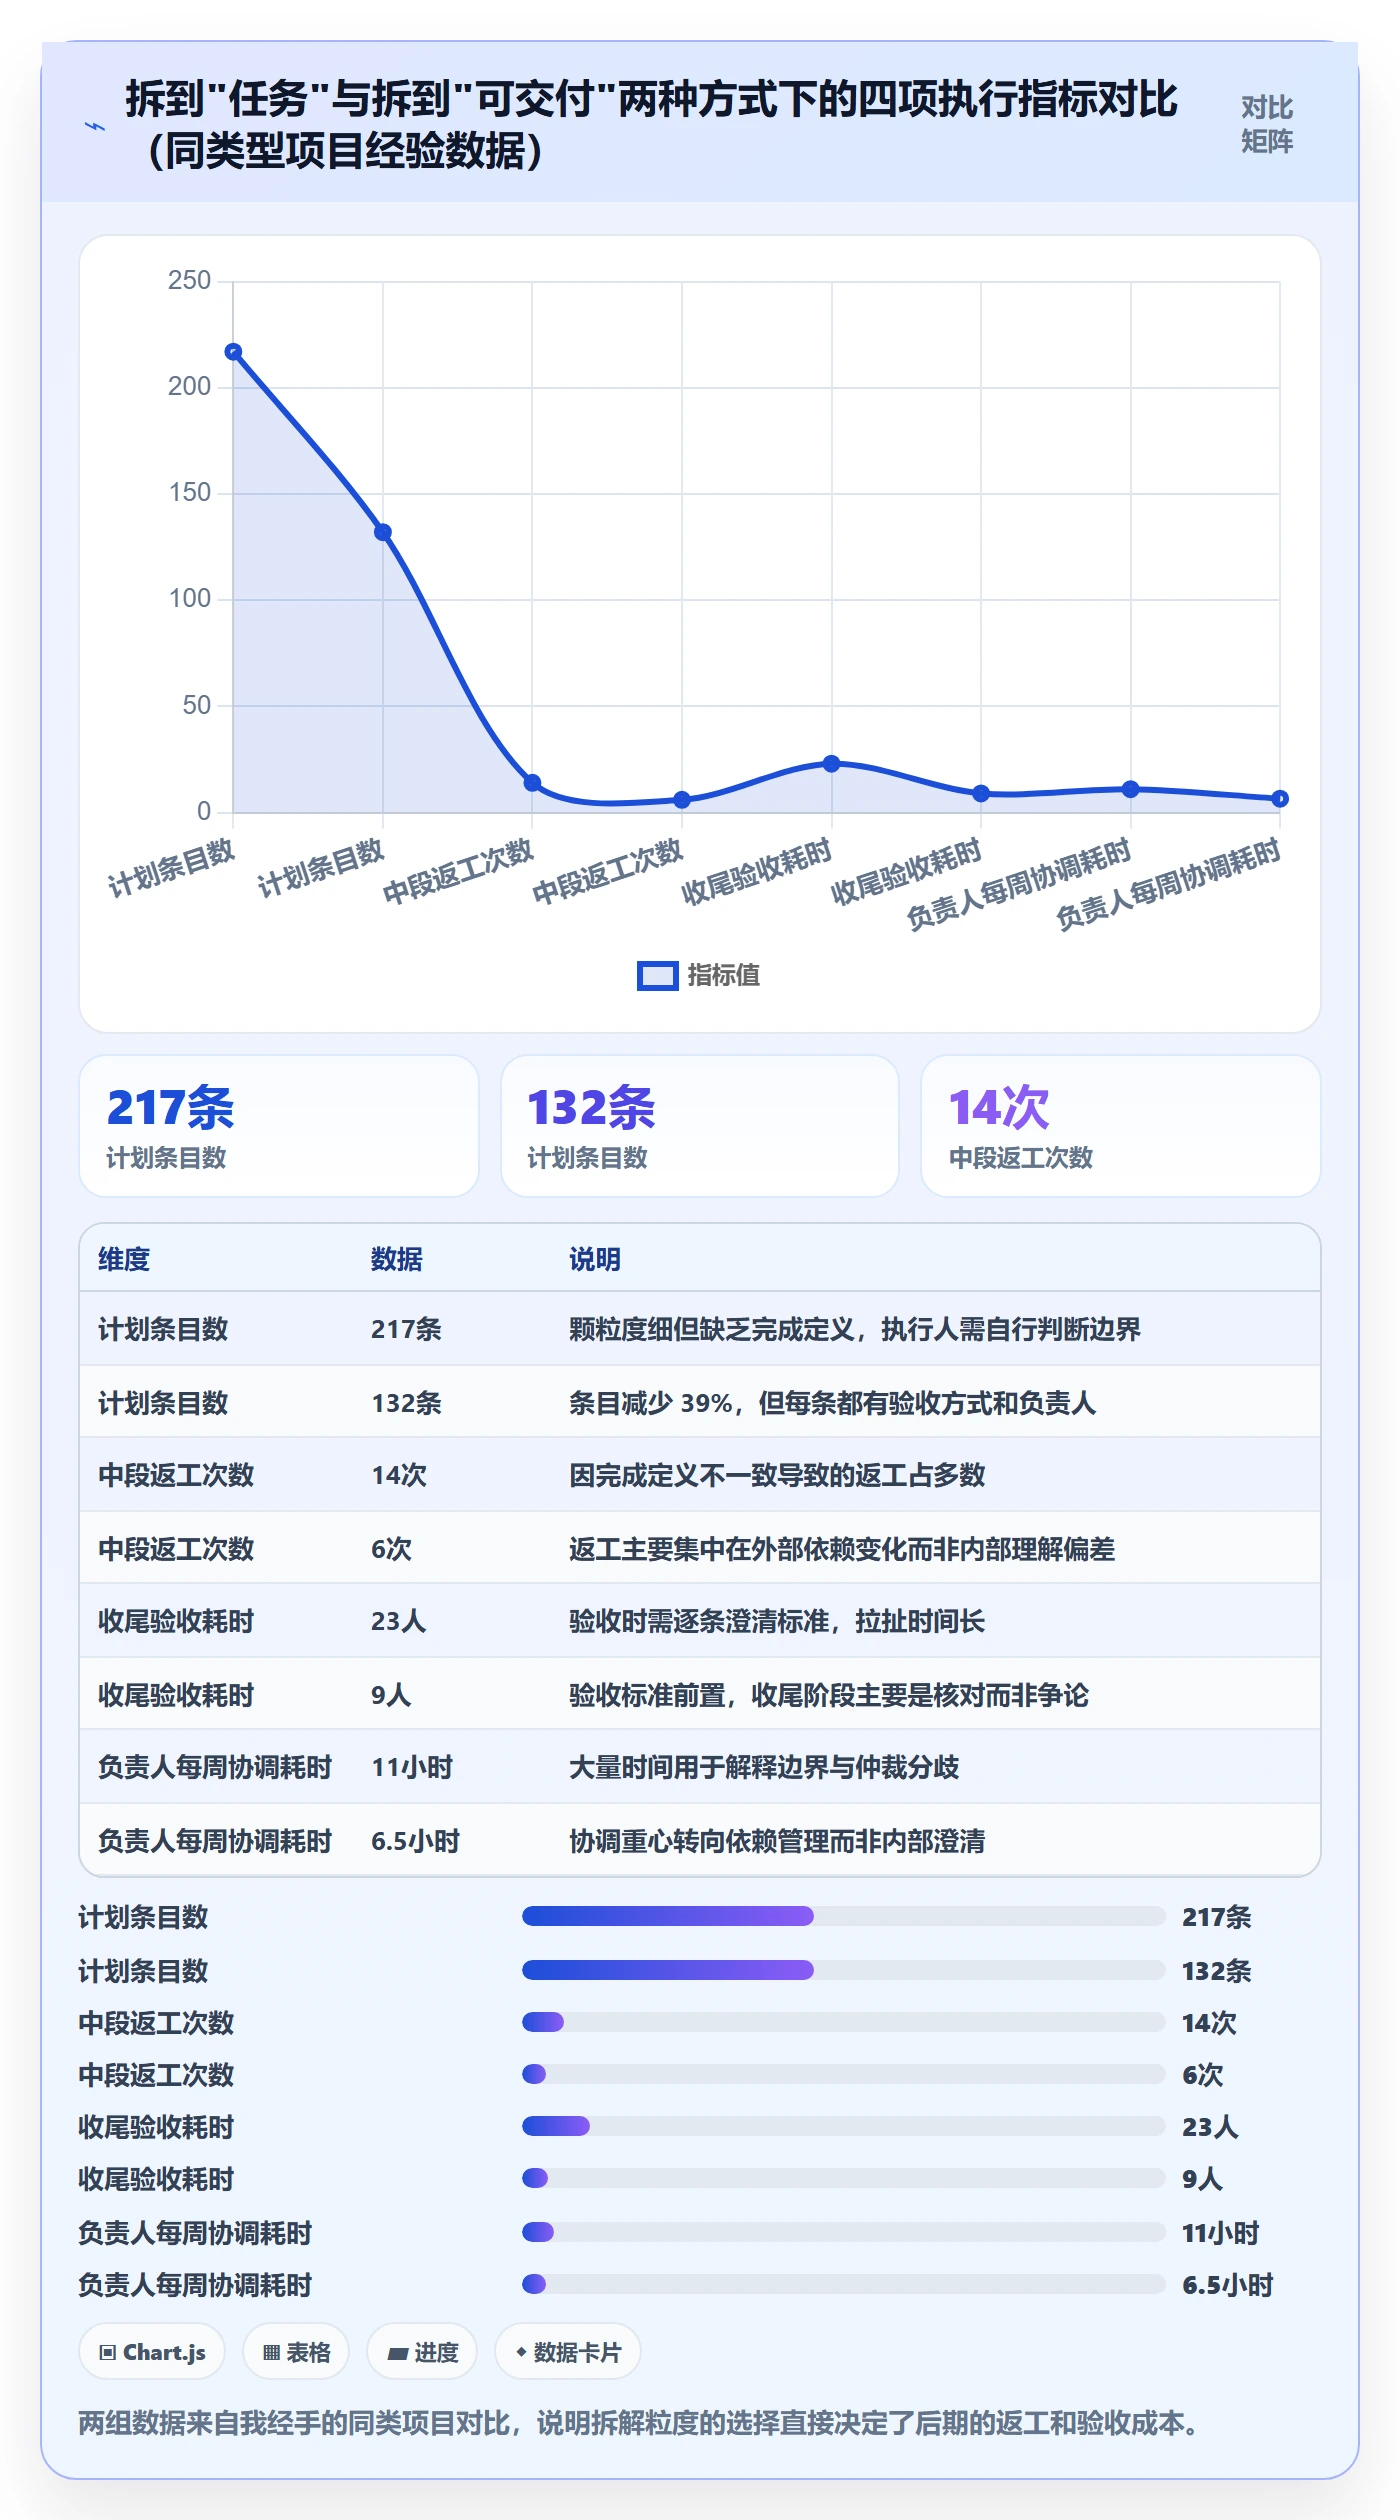Click the progress bar labeled 11小时
This screenshot has height=2520, width=1400.
tap(844, 2232)
